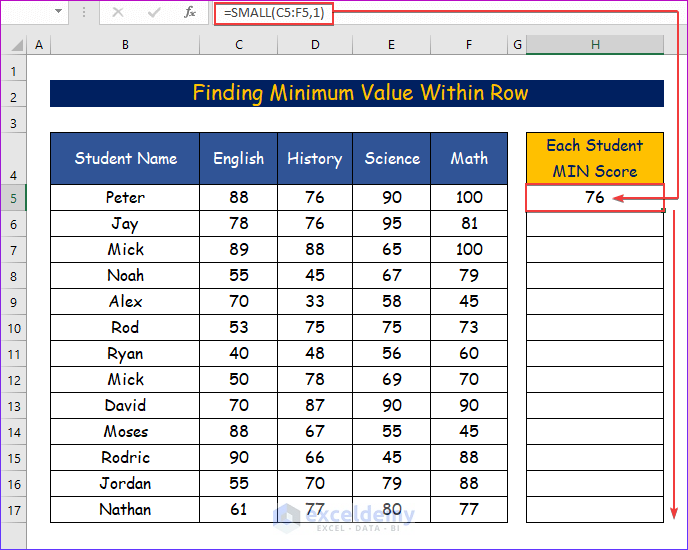The height and width of the screenshot is (550, 688).
Task: Click the three-dot formula bar handle
Action: (x=83, y=12)
